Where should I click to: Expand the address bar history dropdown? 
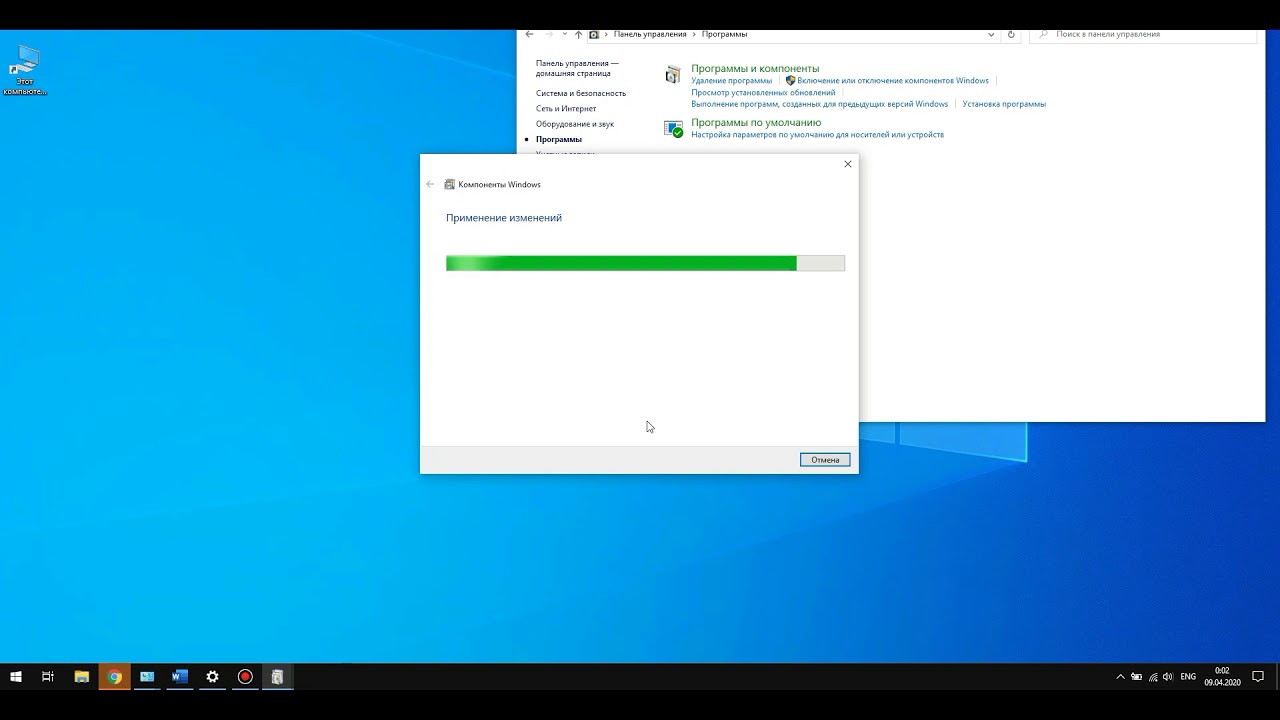click(x=991, y=34)
